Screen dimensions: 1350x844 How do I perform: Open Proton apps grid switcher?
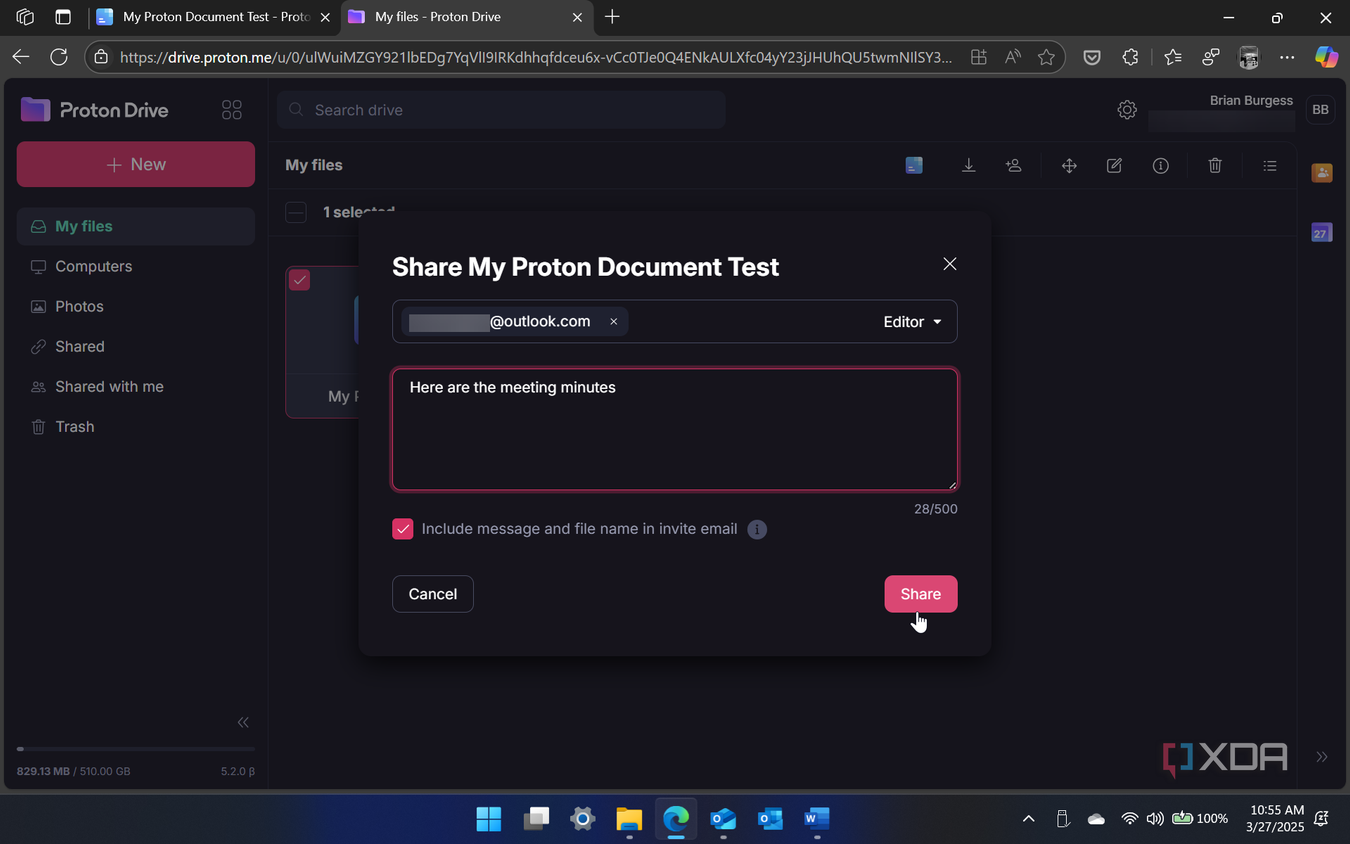(x=232, y=110)
